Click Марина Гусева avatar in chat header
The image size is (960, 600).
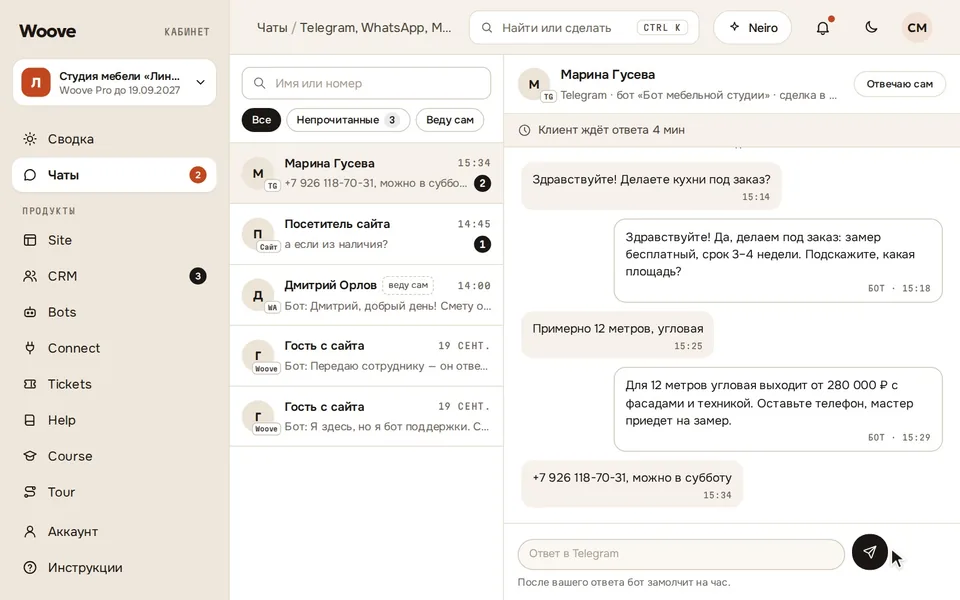(x=534, y=84)
